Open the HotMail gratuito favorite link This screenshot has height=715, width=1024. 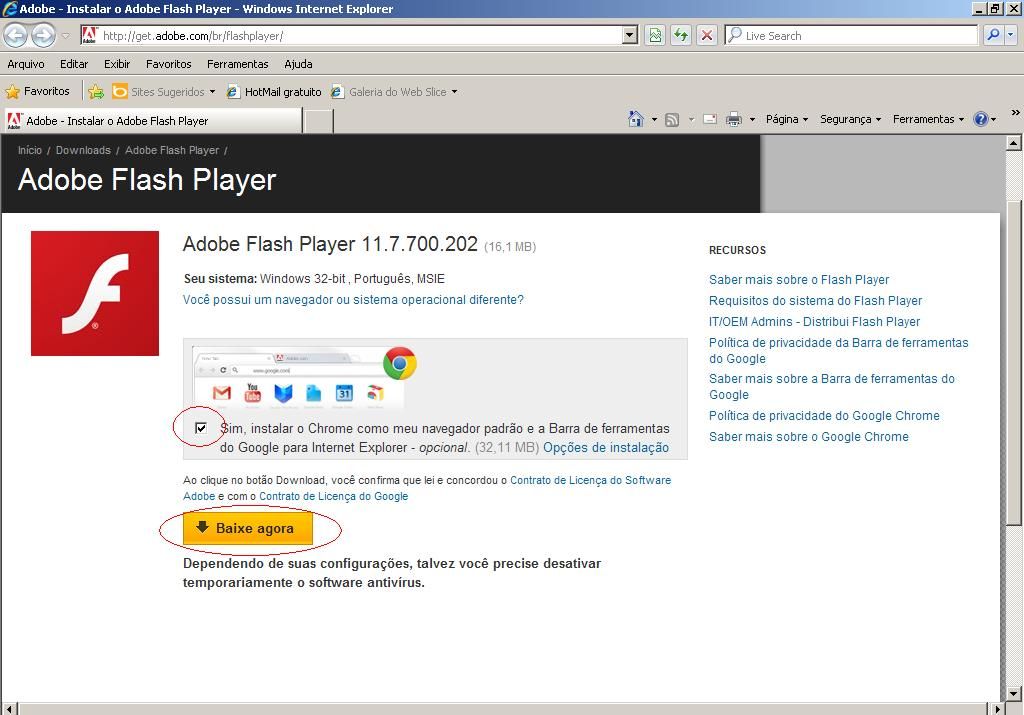tap(274, 91)
